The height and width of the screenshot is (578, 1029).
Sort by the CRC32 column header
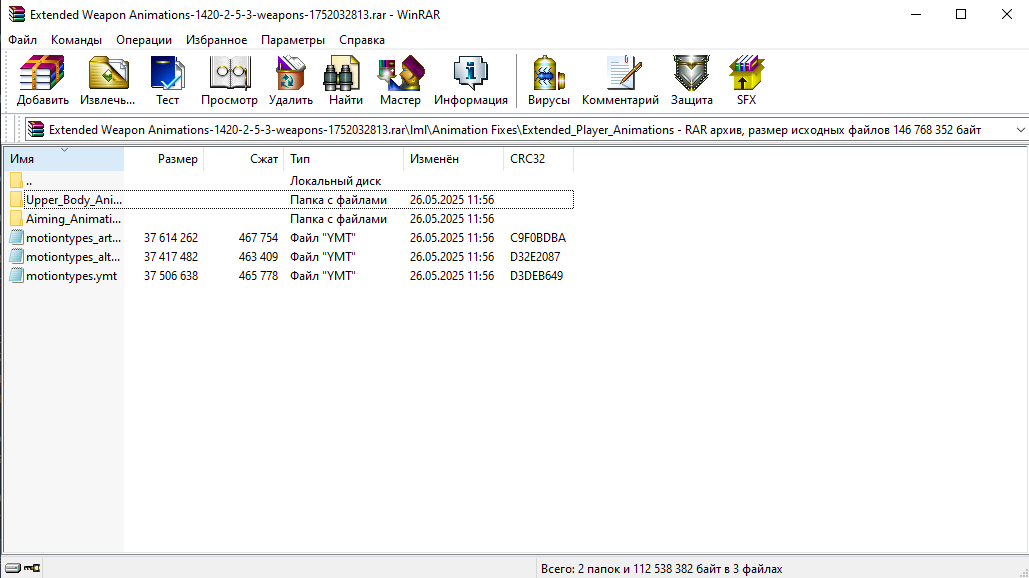pos(538,159)
